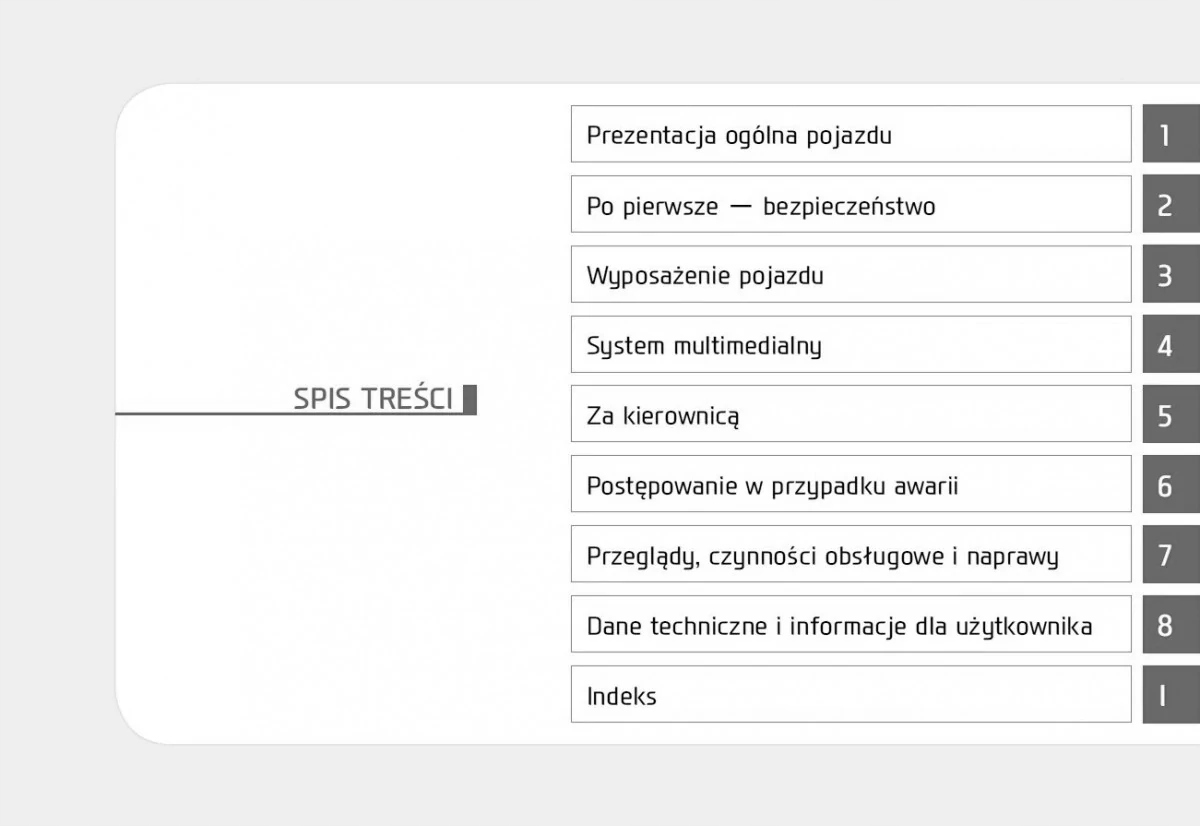Click the dark marker beside SPIS TREŚCI

point(470,399)
